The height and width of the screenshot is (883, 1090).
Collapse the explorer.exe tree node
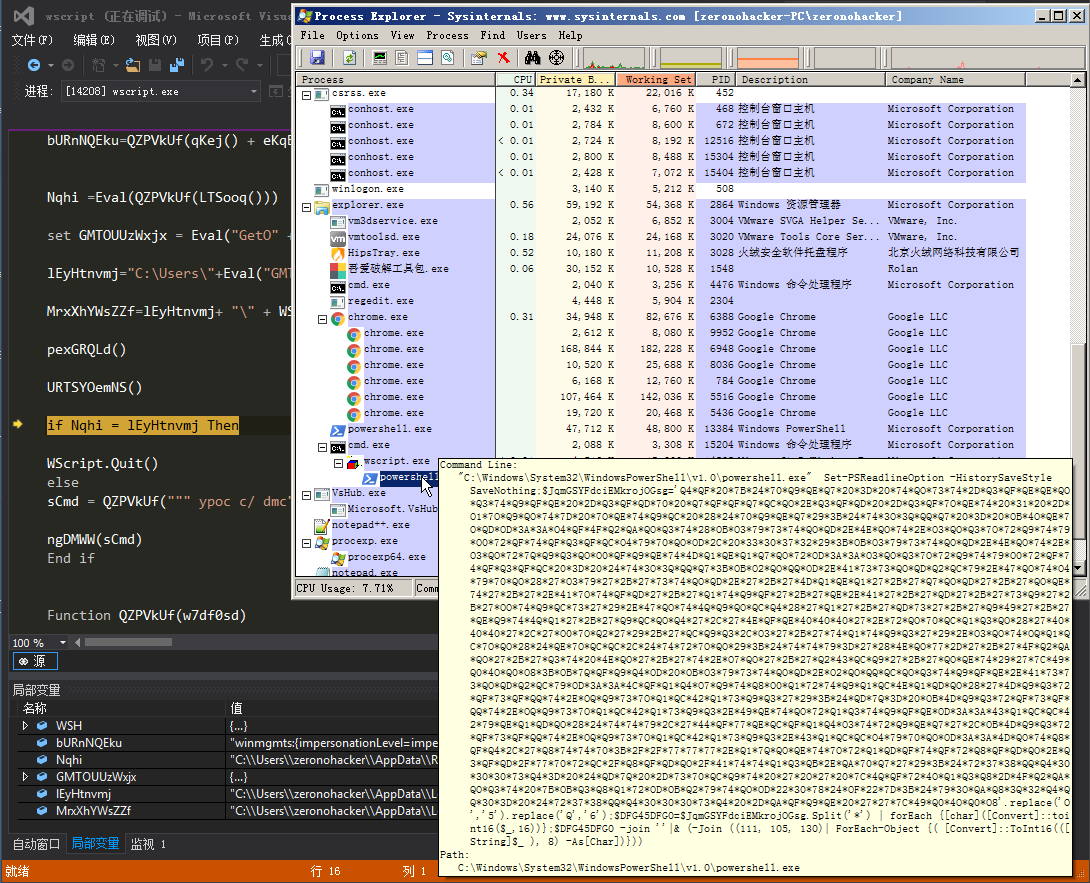point(307,207)
